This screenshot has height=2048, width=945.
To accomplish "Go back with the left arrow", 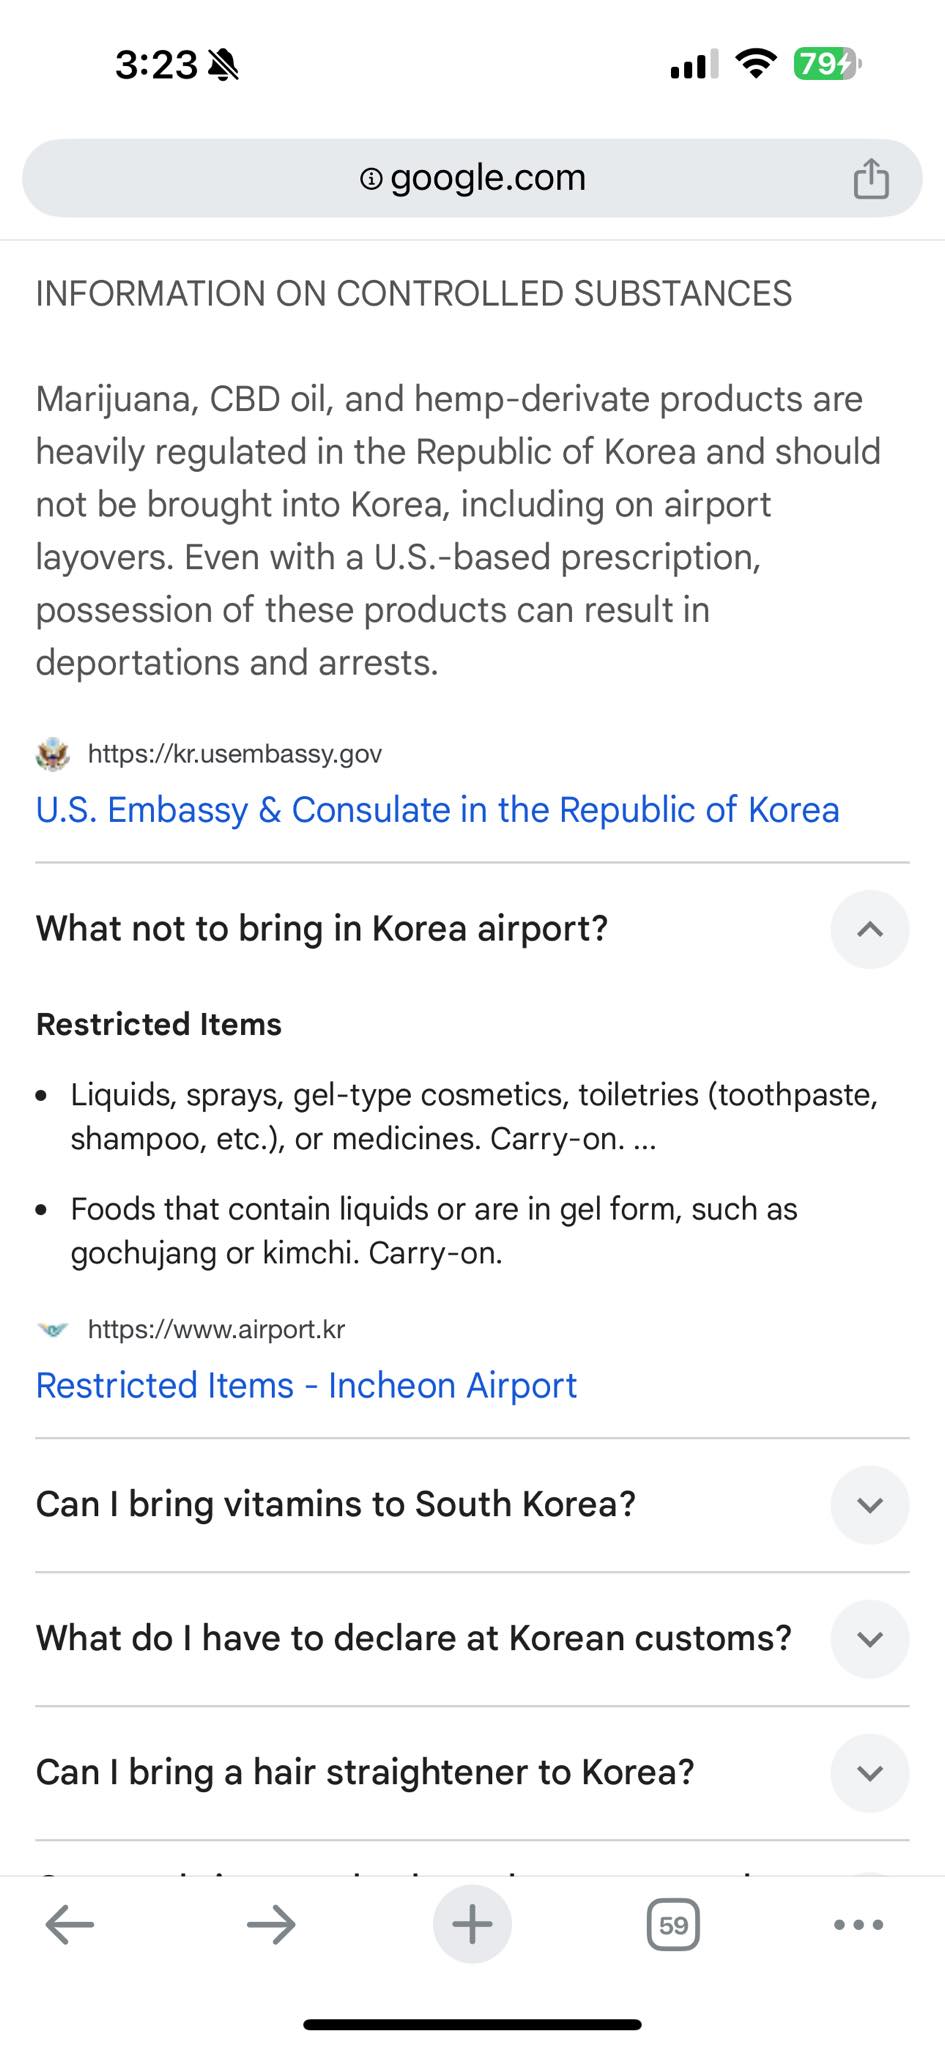I will pyautogui.click(x=70, y=1924).
